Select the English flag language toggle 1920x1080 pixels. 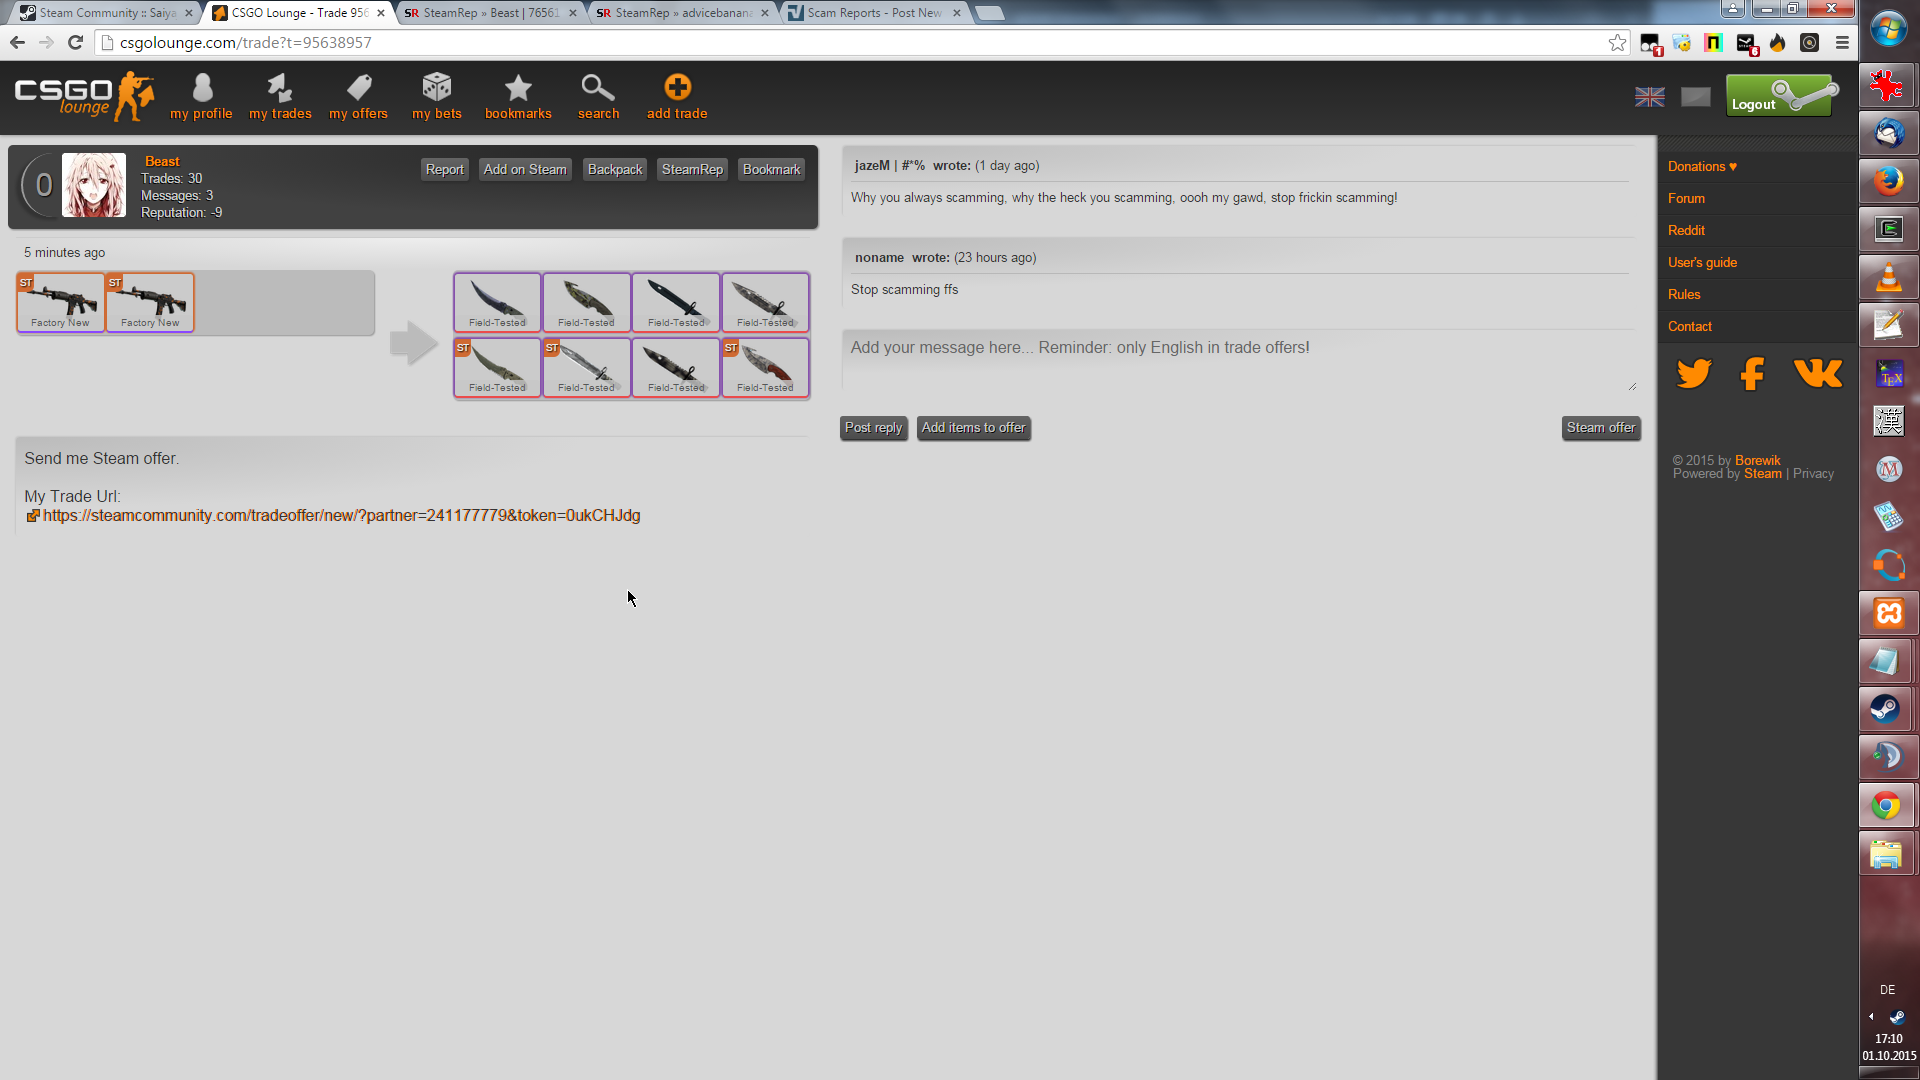pyautogui.click(x=1649, y=97)
